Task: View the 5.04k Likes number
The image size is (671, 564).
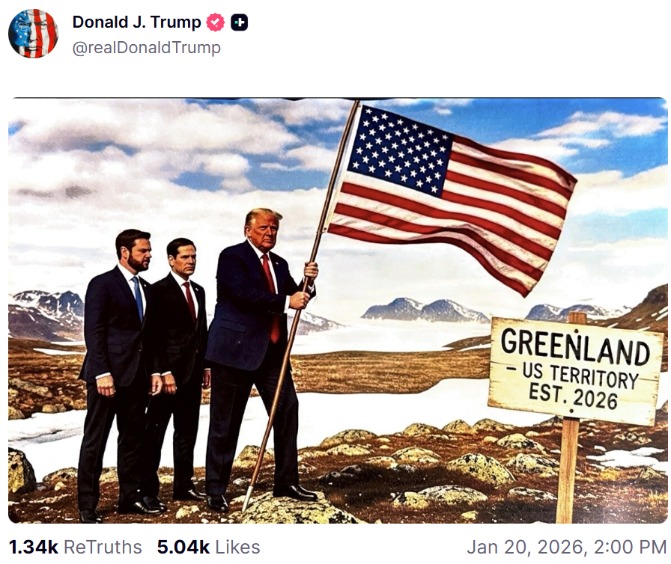Action: click(183, 547)
